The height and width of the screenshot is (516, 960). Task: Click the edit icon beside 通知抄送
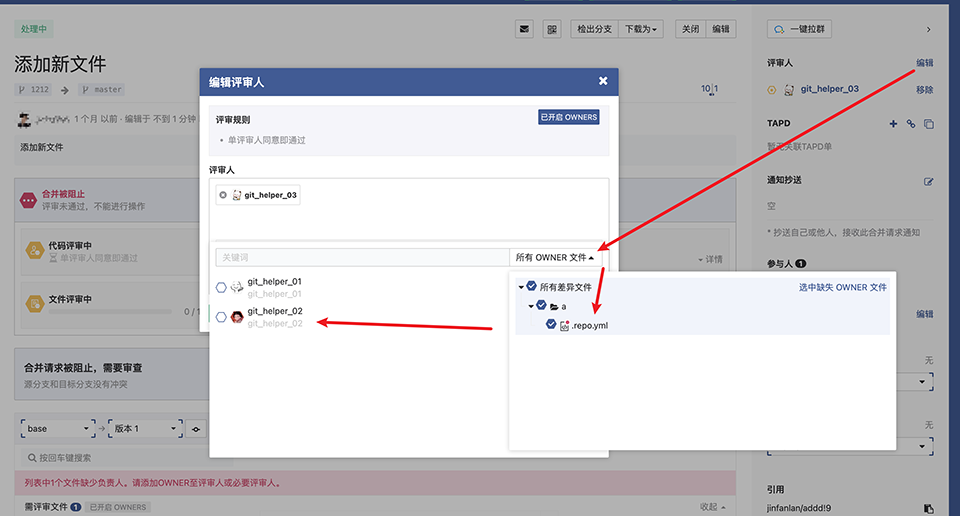click(929, 181)
